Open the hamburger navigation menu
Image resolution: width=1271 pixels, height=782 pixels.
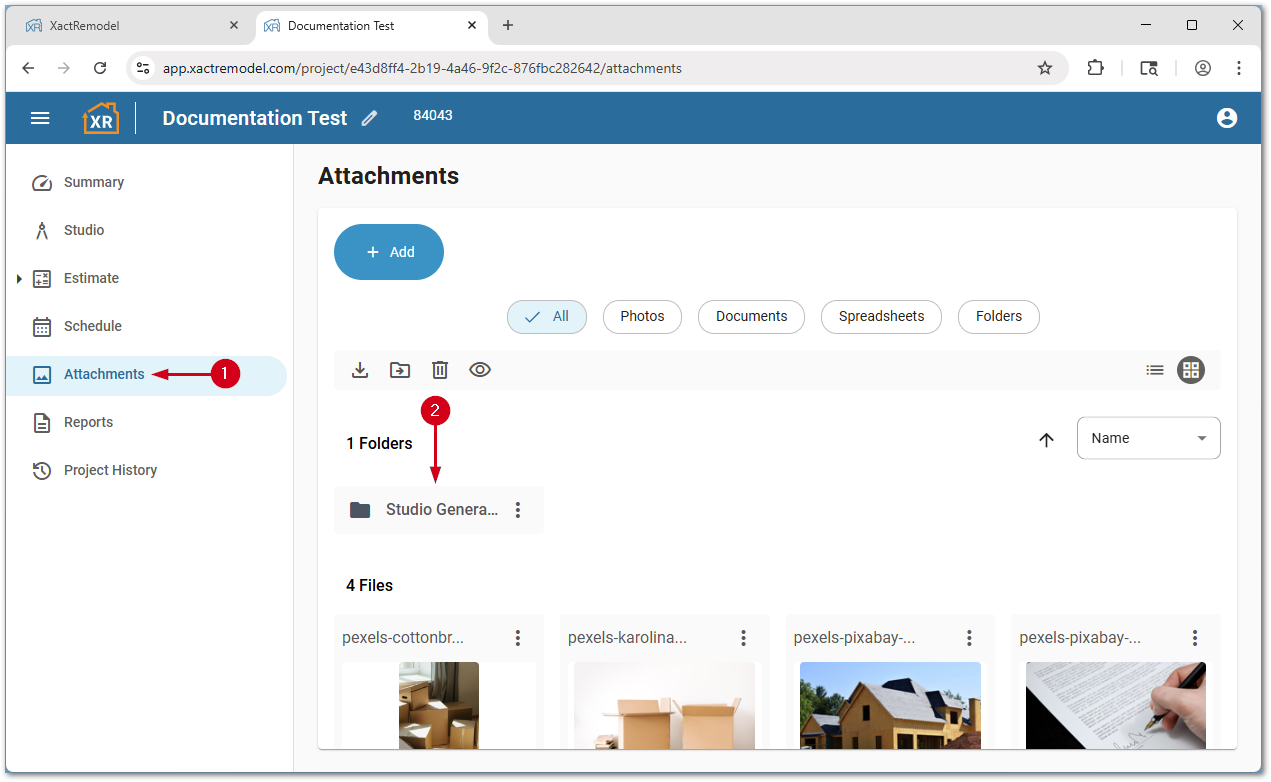(x=40, y=118)
